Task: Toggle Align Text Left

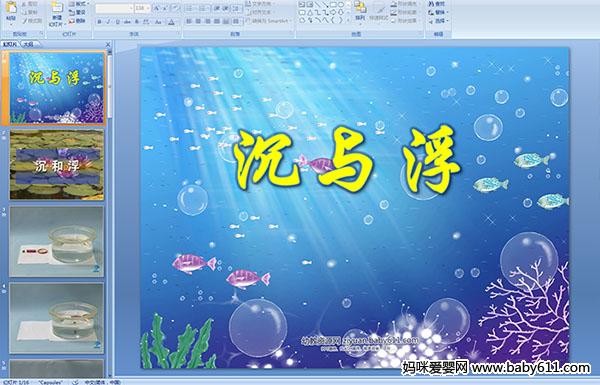Action: pyautogui.click(x=189, y=21)
